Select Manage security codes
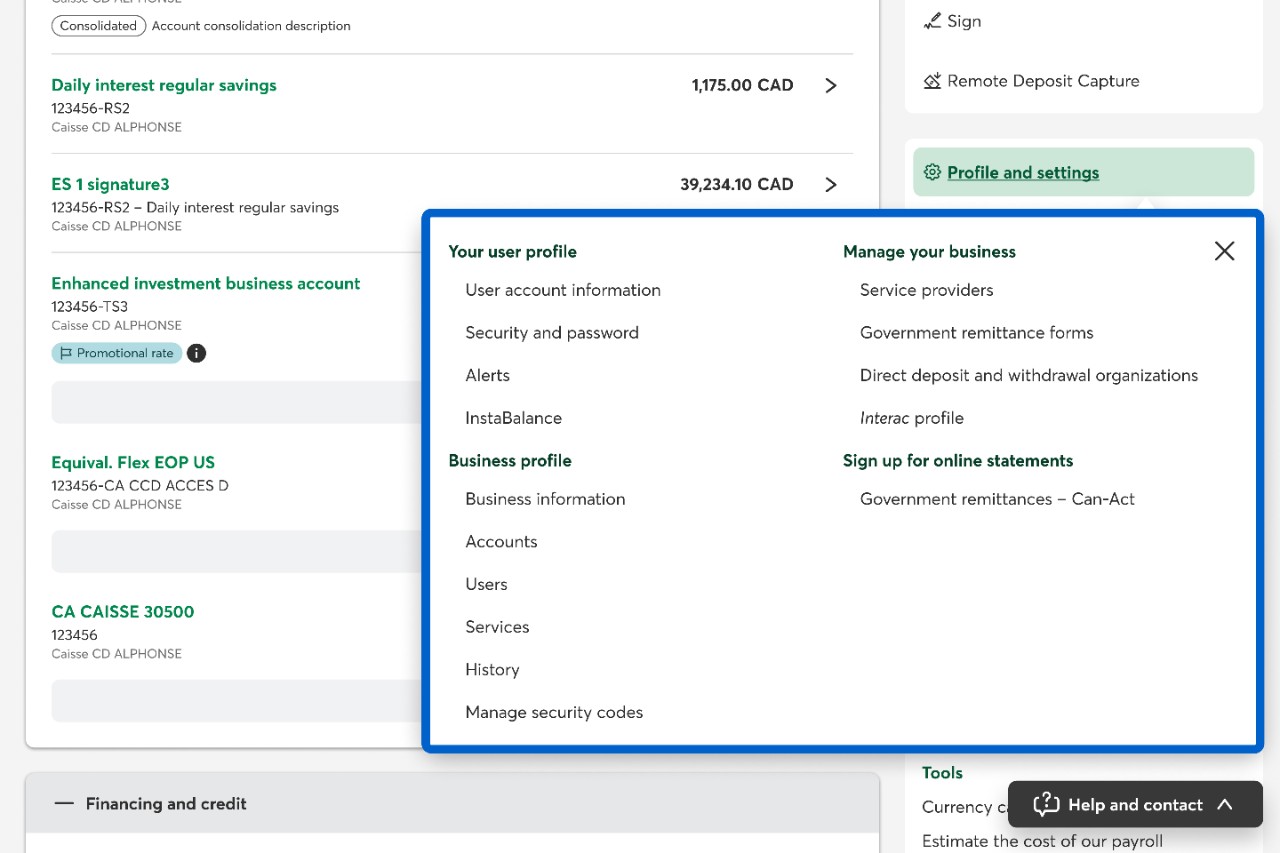Viewport: 1280px width, 853px height. click(554, 712)
